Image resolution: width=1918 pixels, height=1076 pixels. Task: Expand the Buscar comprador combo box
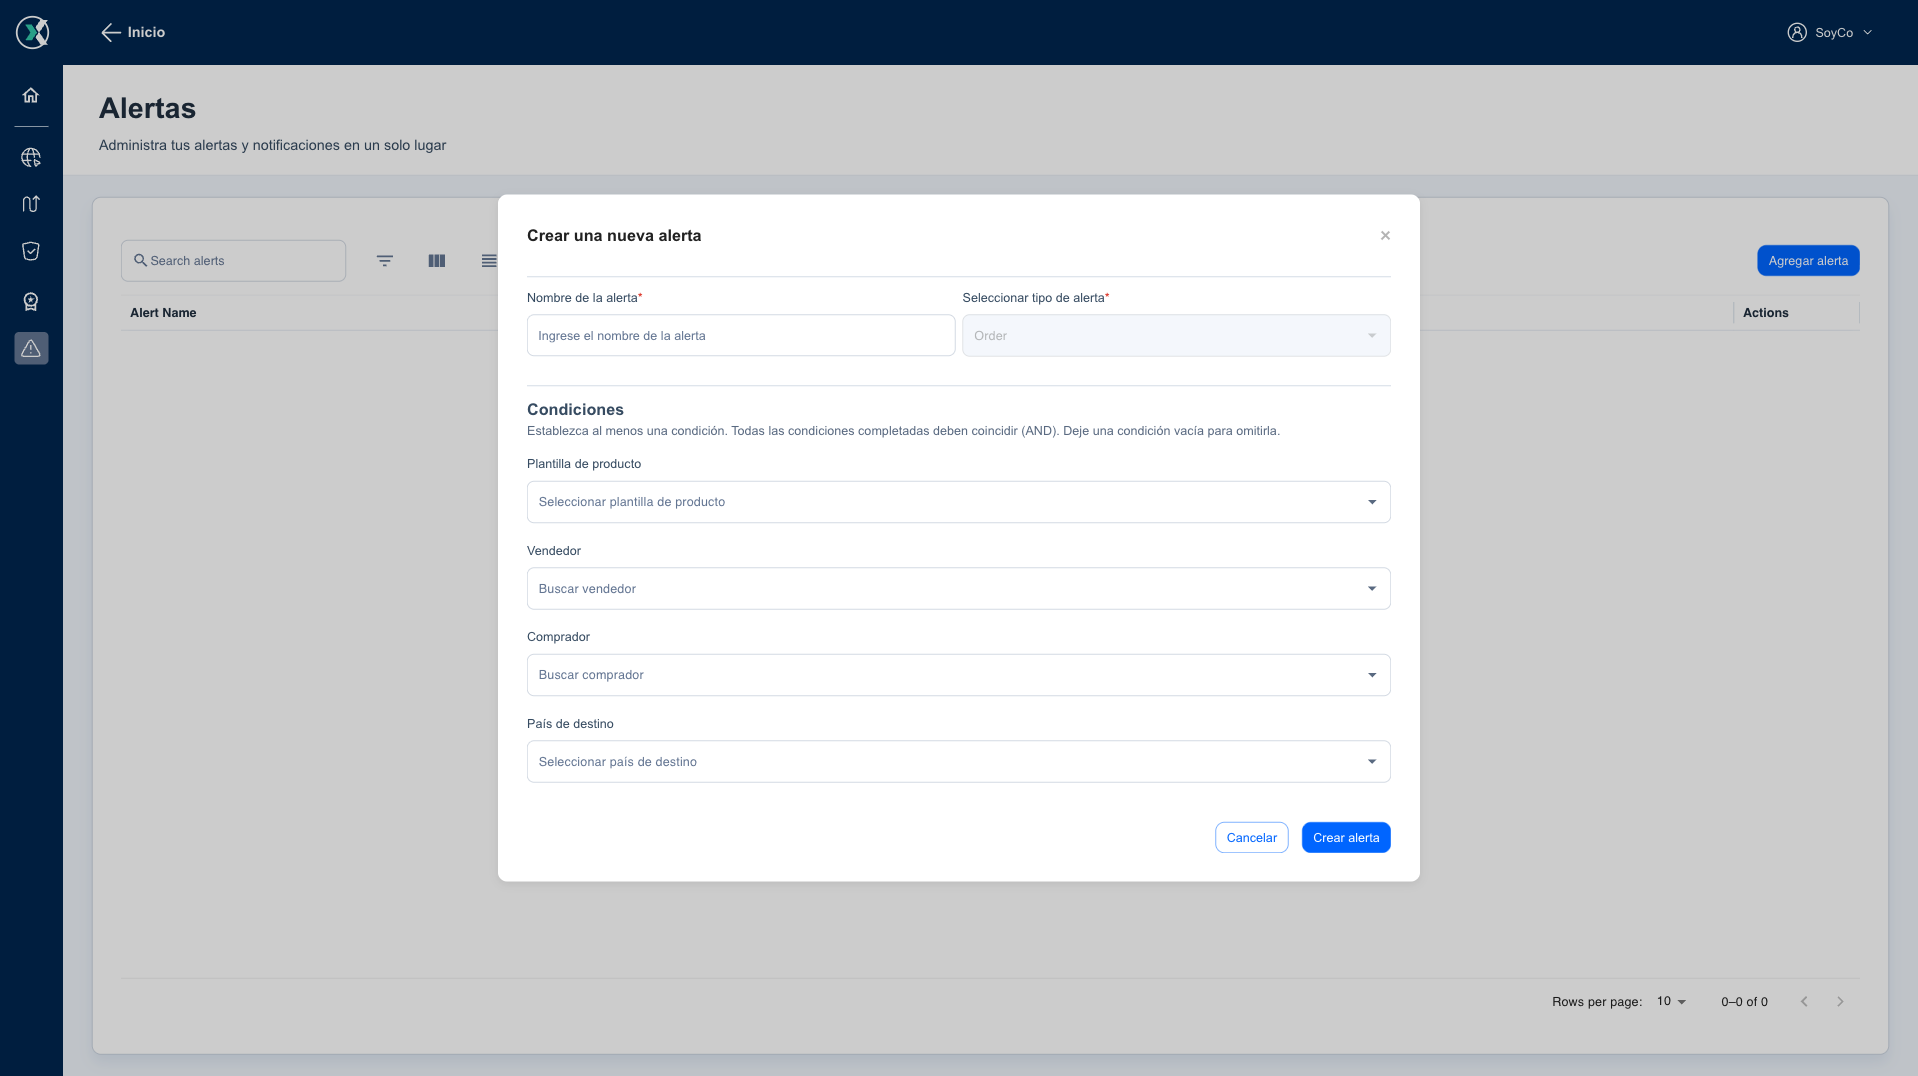958,675
